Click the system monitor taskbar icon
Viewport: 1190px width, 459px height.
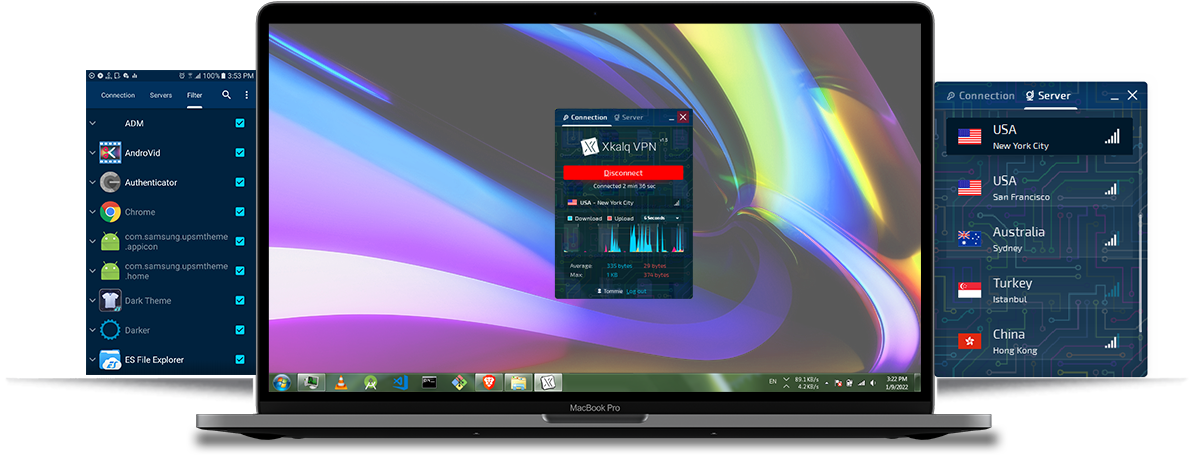click(x=311, y=382)
